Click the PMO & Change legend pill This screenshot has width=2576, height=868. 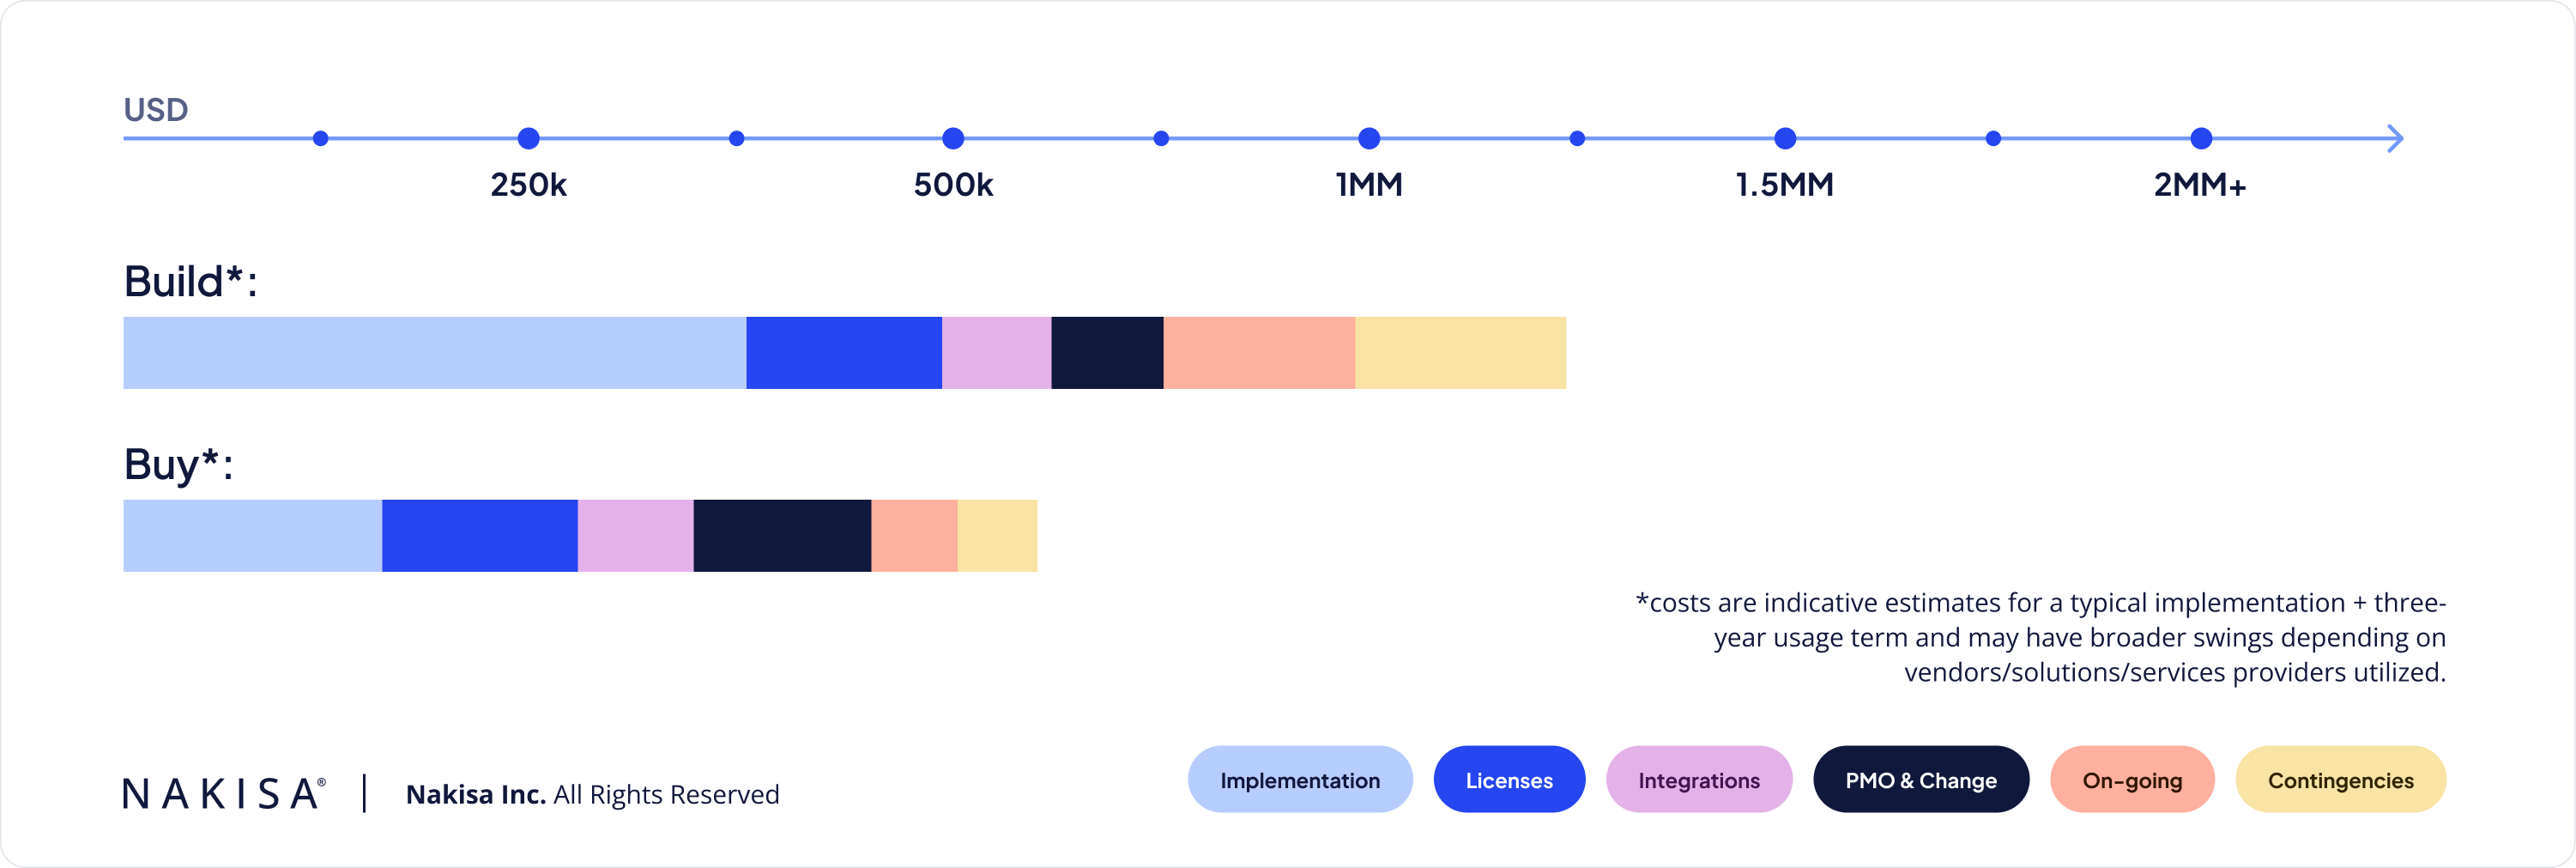tap(1920, 780)
